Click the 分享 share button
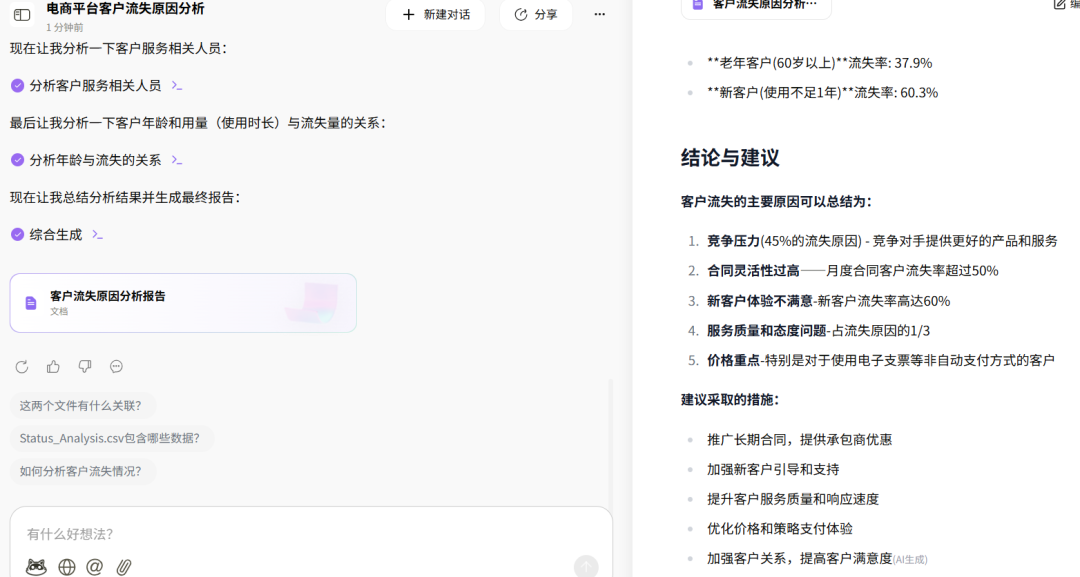Screen dimensions: 1080x577 [536, 14]
